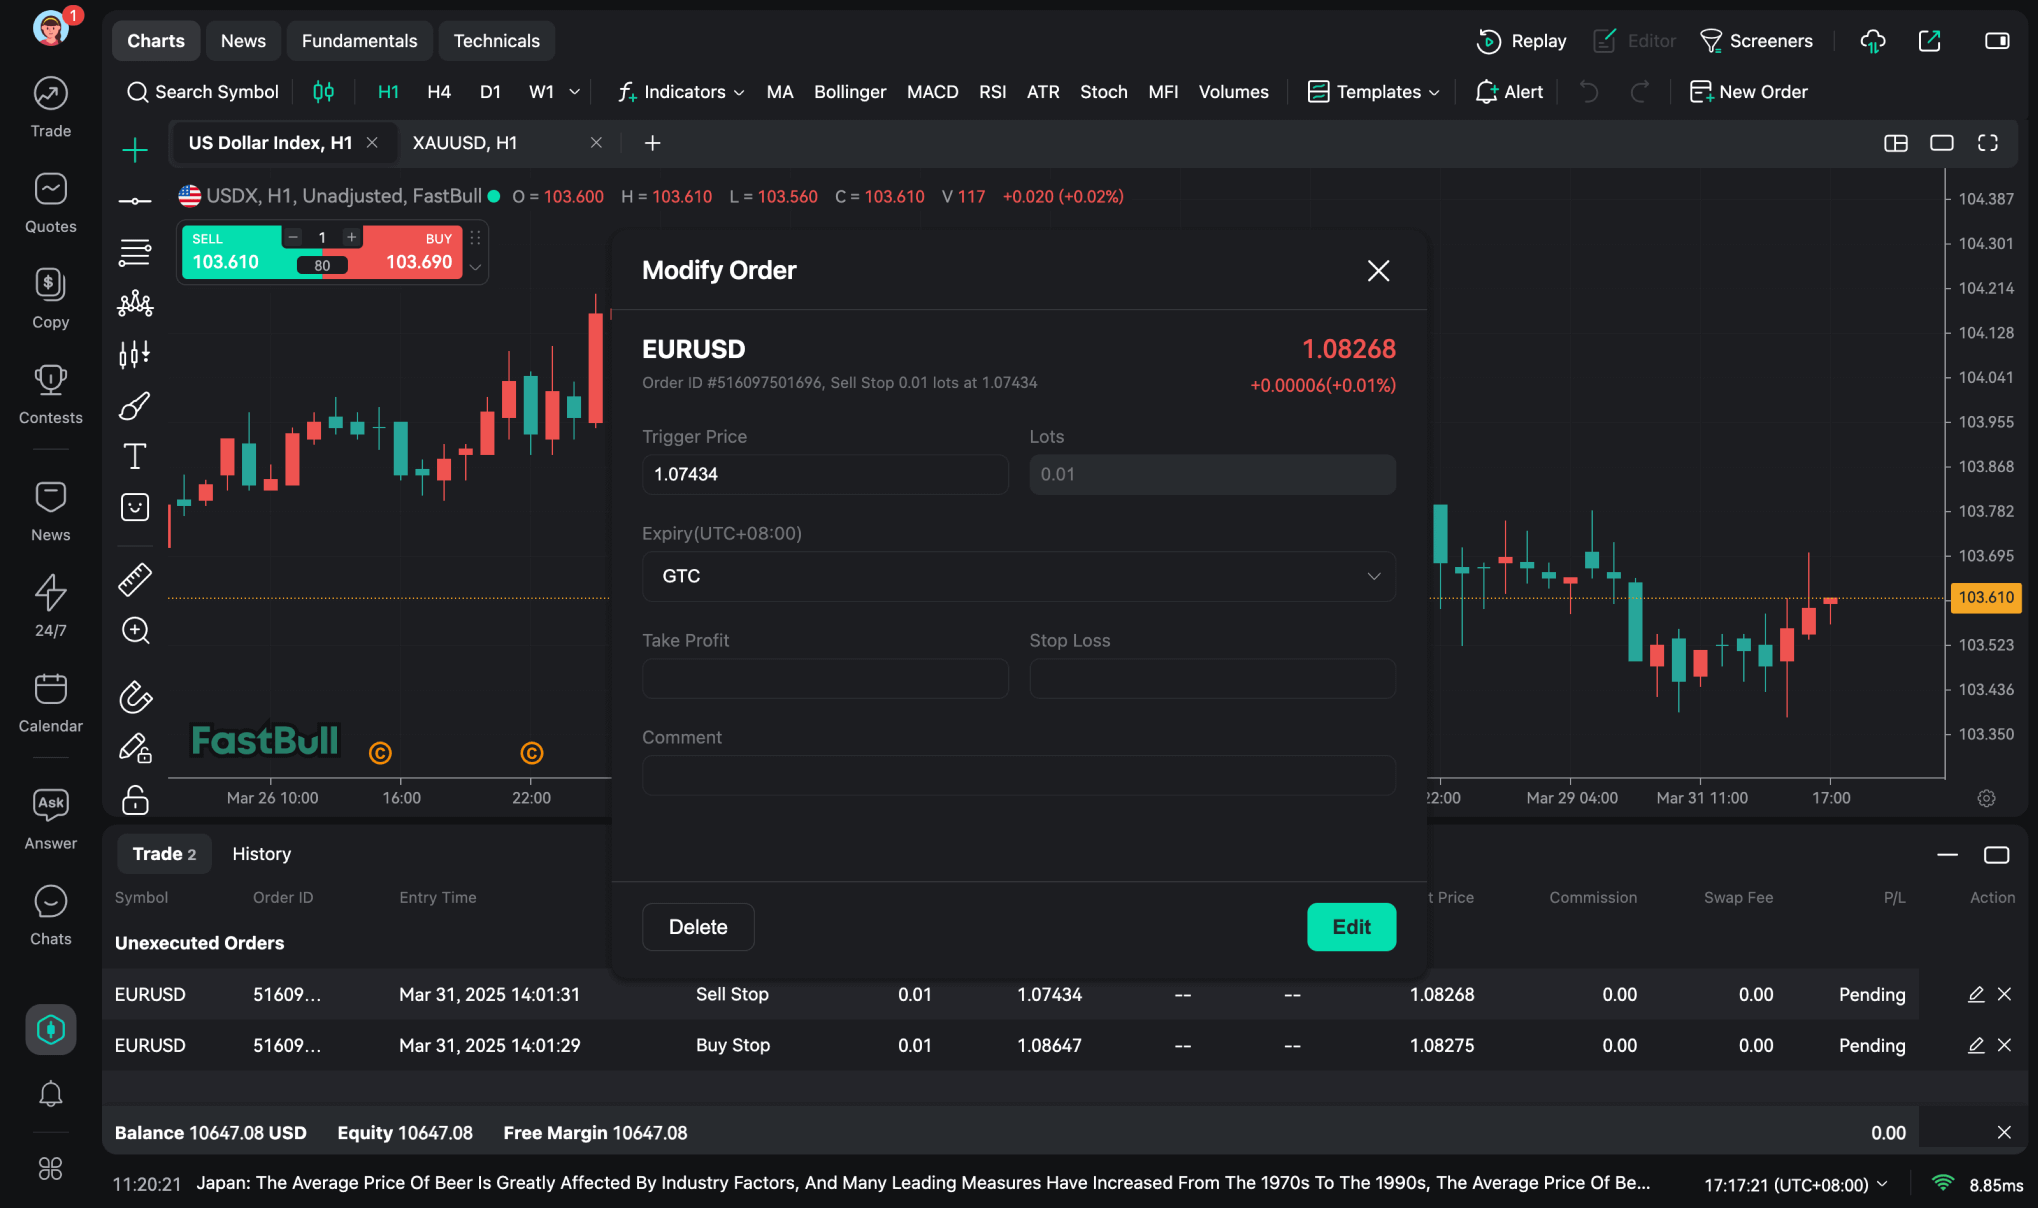Click the green Edit button

point(1351,927)
